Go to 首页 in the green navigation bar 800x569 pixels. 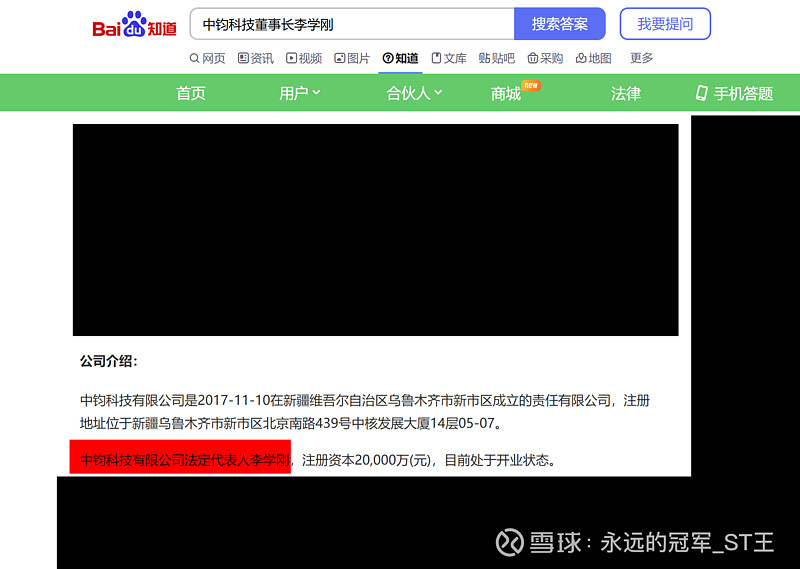[191, 93]
